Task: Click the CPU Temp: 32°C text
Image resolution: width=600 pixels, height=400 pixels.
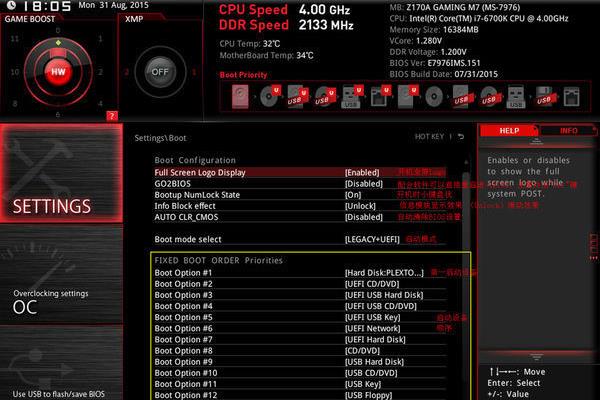Action: (250, 44)
